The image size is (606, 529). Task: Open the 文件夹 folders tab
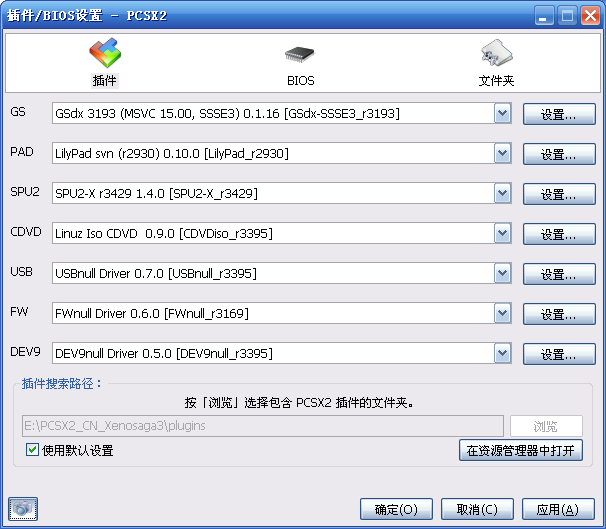tap(496, 63)
